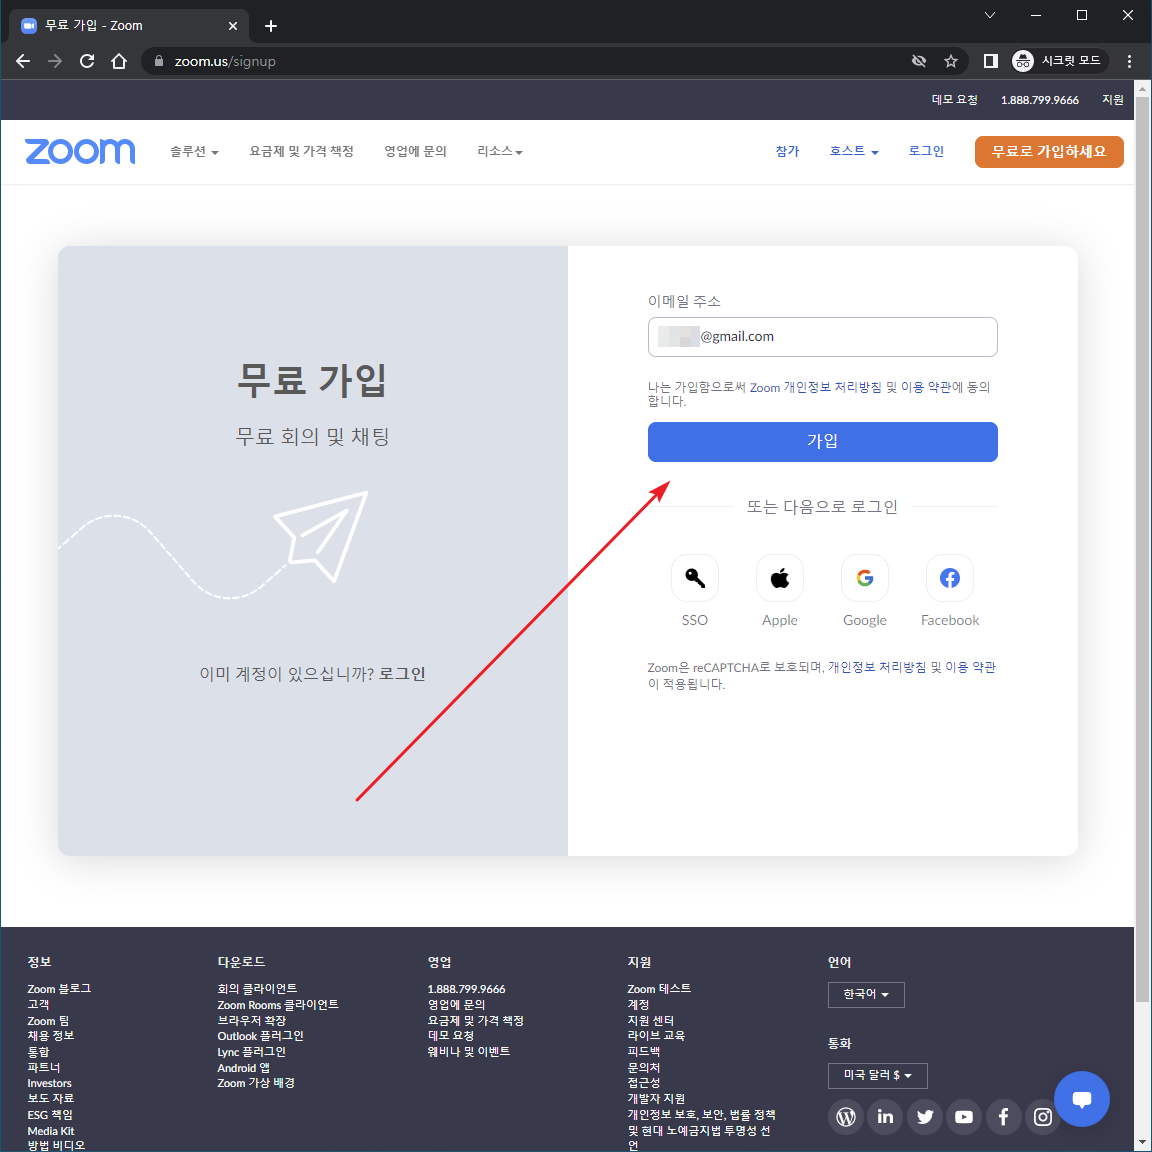The width and height of the screenshot is (1152, 1152).
Task: Open a new browser tab
Action: point(271,26)
